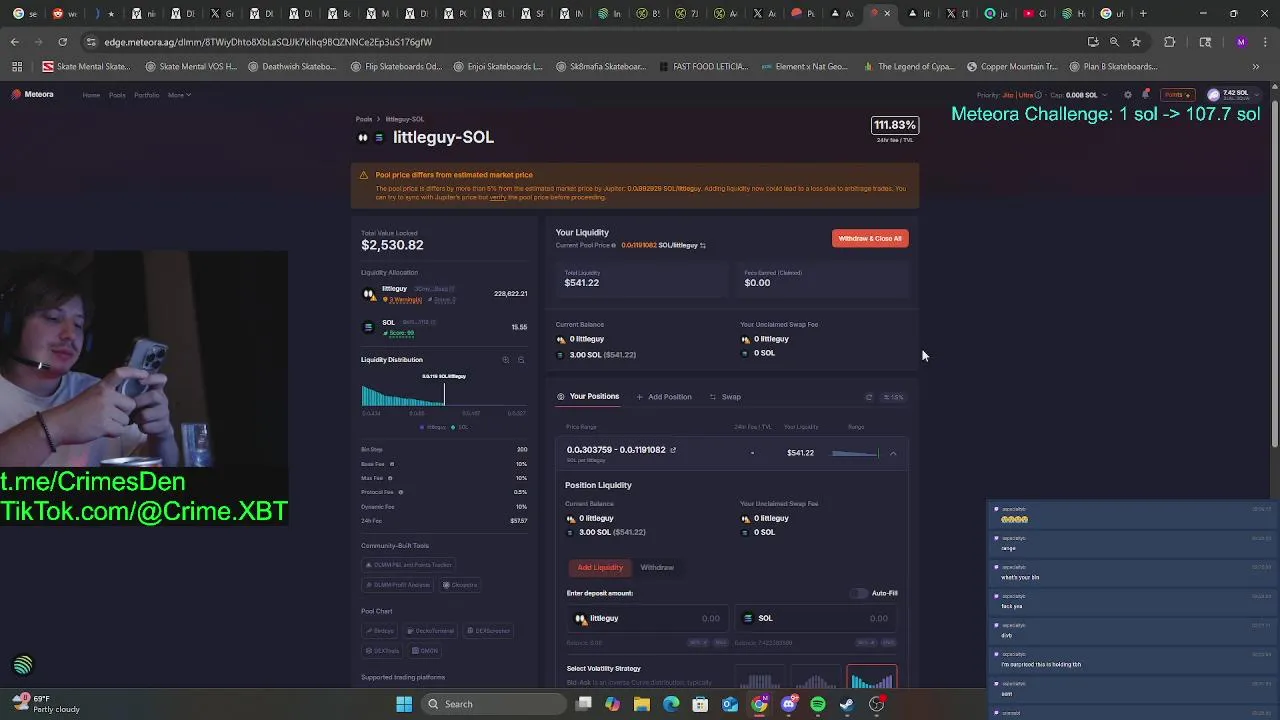The image size is (1280, 720).
Task: Select the Curve volatility strategy
Action: pos(816,678)
